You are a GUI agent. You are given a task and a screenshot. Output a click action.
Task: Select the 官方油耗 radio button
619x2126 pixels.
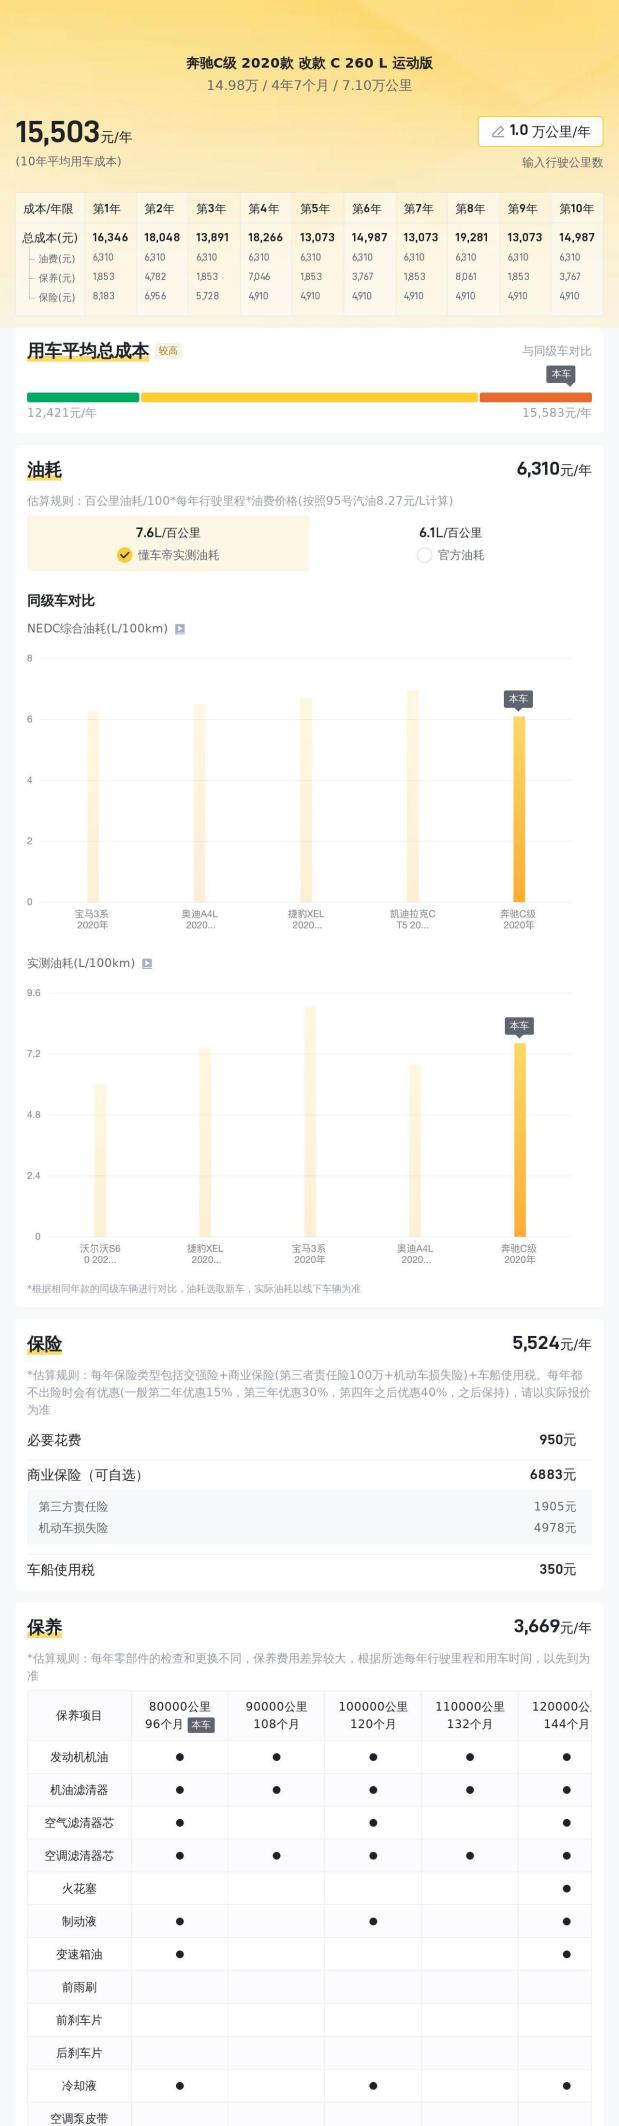[x=425, y=555]
